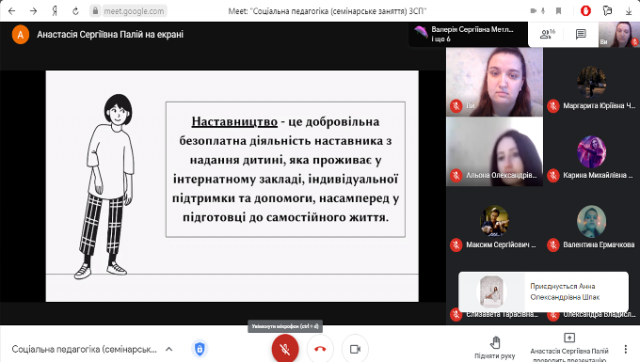
Task: Click the browser back arrow
Action: [12, 11]
